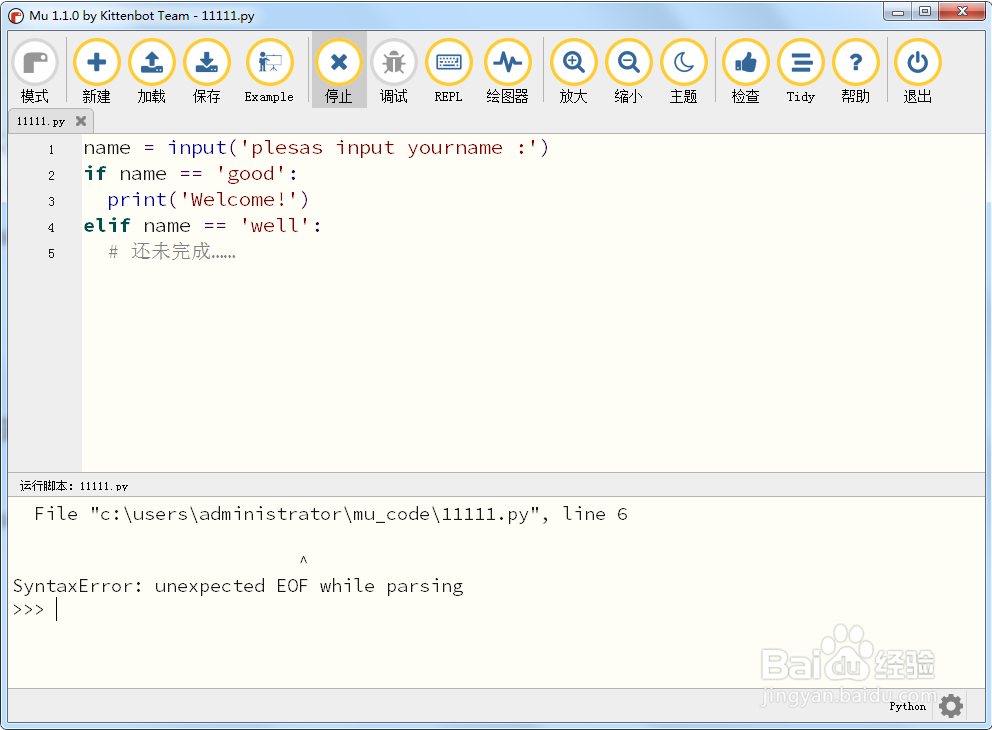Viewport: 992px width, 730px height.
Task: Open the Example browser
Action: [268, 62]
